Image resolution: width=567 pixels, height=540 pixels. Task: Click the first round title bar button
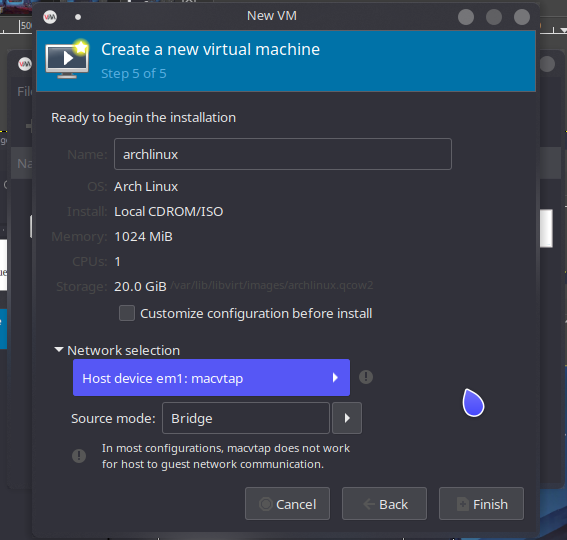466,17
